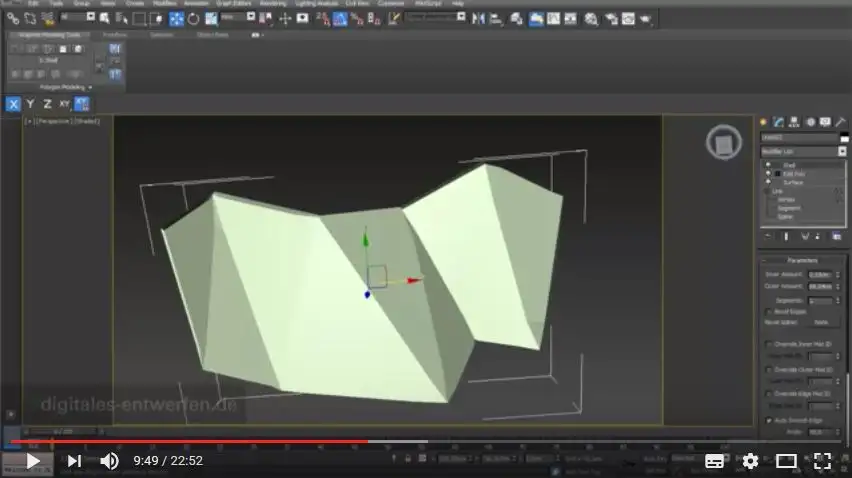The height and width of the screenshot is (478, 852).
Task: Open Curve Editor from toolbar
Action: [x=553, y=19]
